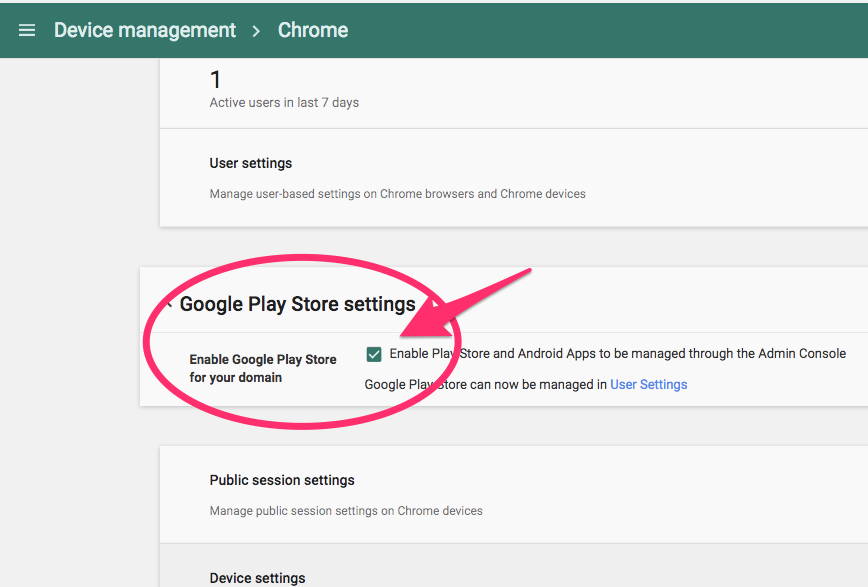Open the User Settings link
Image resolution: width=868 pixels, height=587 pixels.
(x=648, y=384)
